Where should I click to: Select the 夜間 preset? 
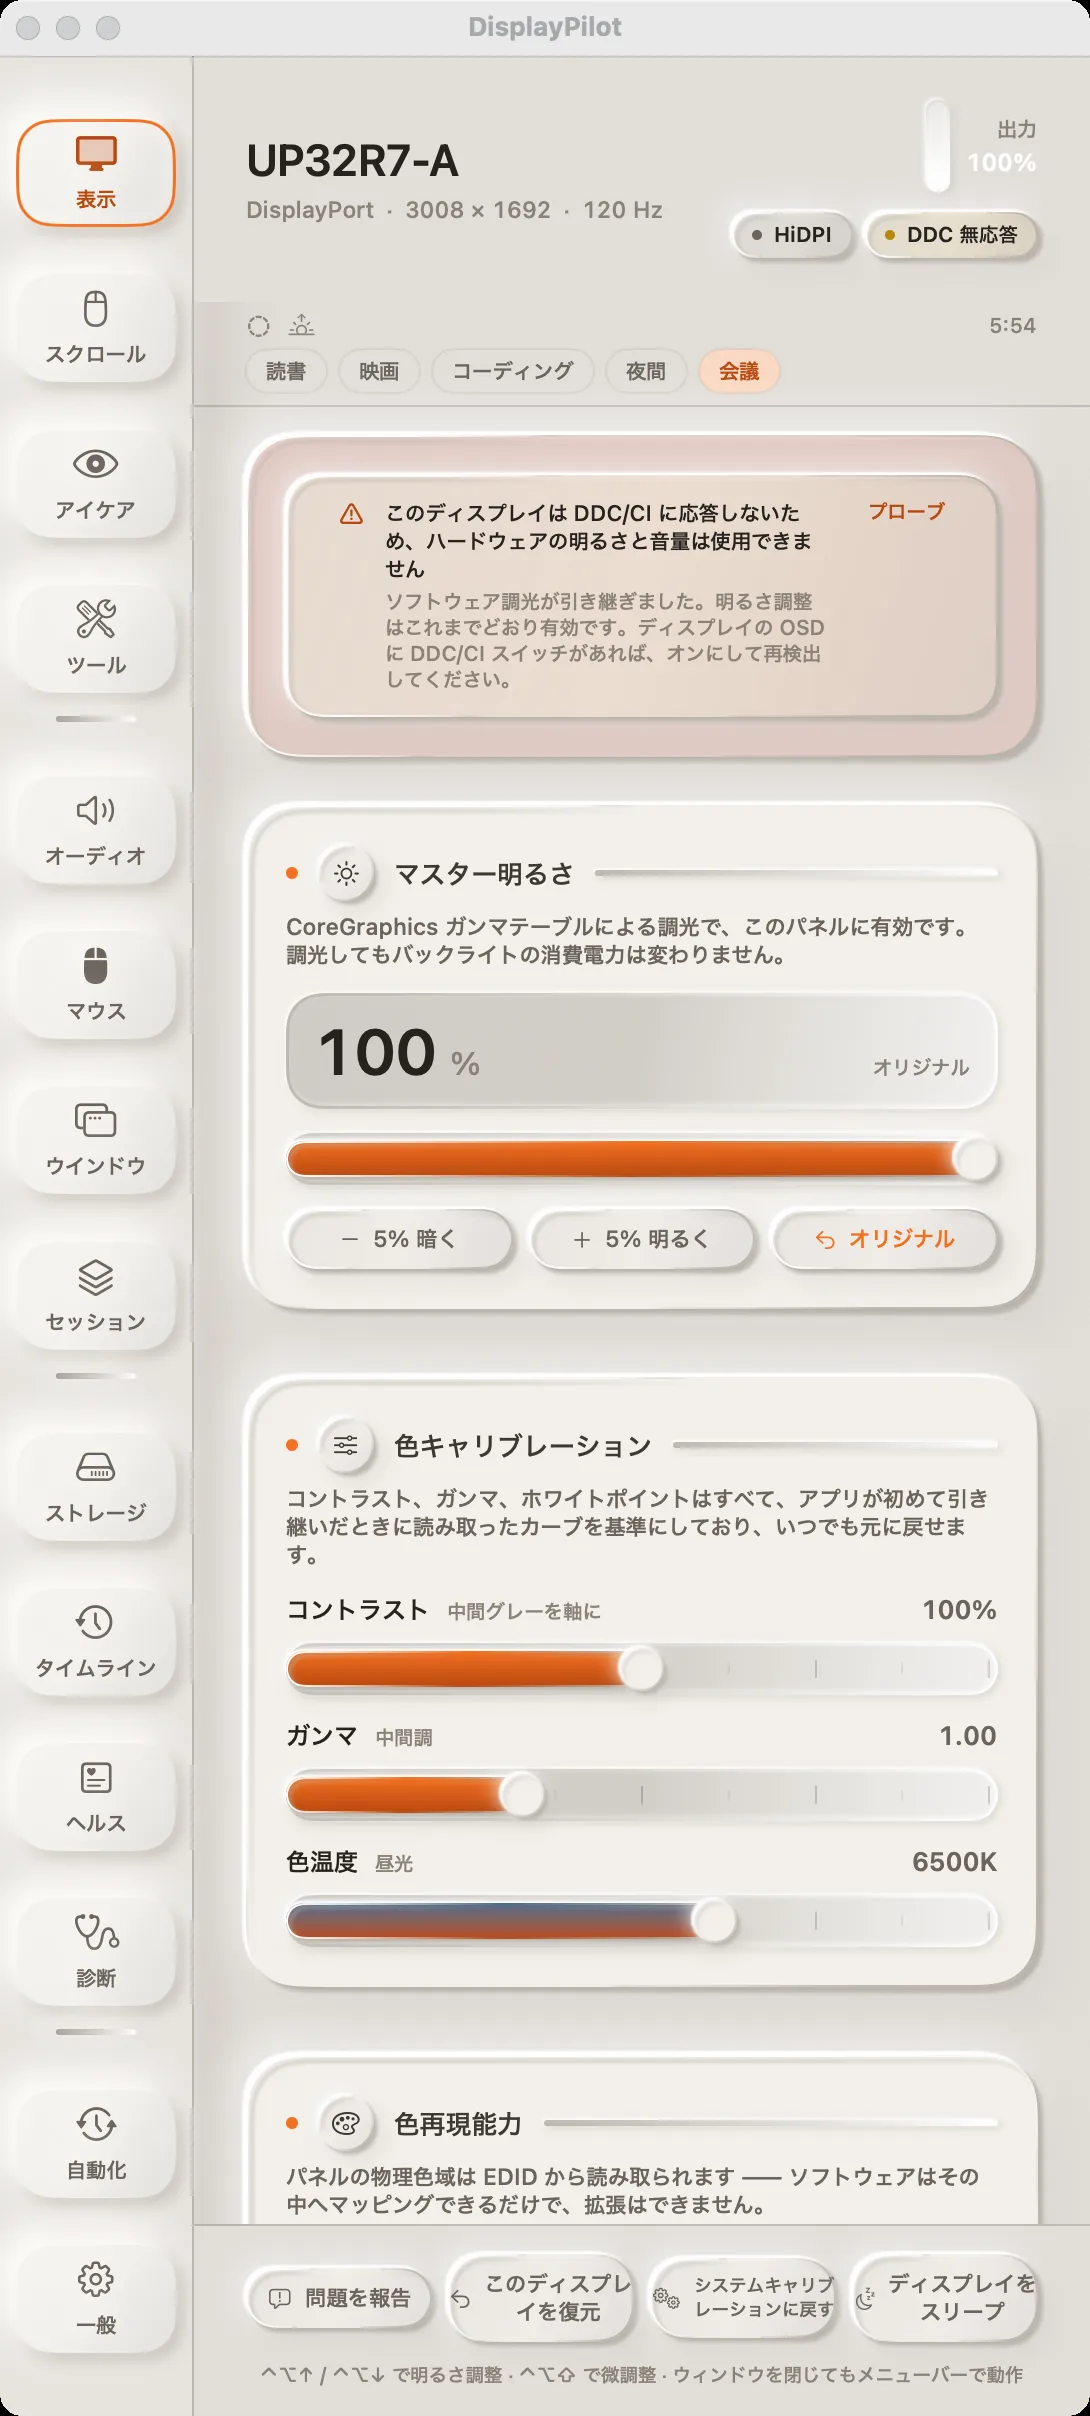pos(646,372)
